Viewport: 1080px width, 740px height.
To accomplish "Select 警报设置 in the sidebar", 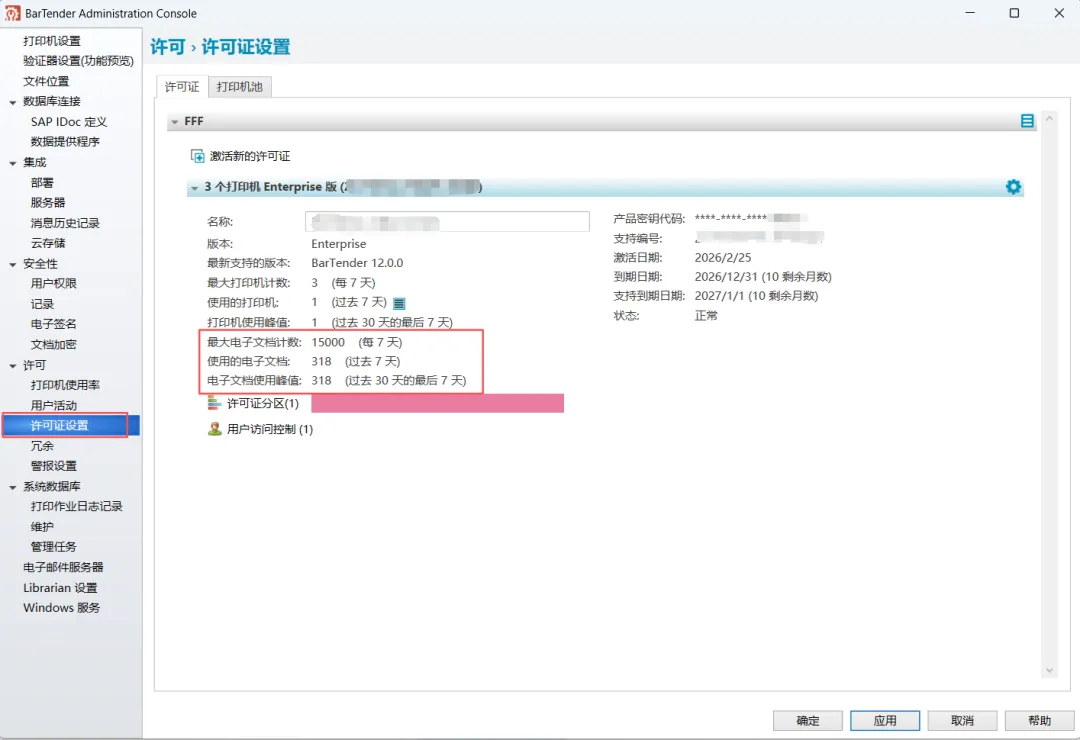I will (54, 466).
